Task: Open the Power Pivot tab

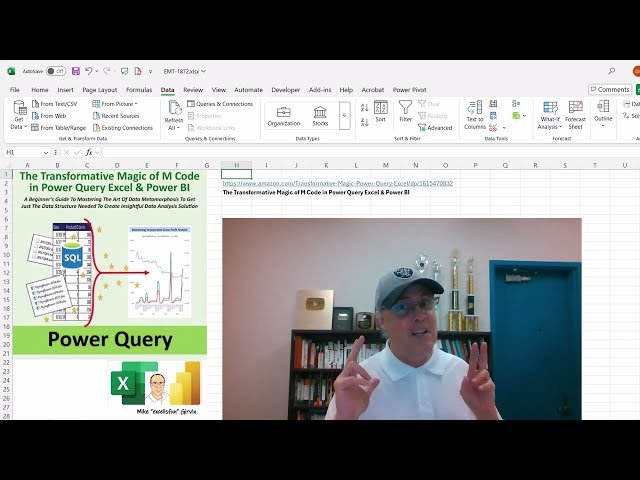Action: pyautogui.click(x=409, y=90)
